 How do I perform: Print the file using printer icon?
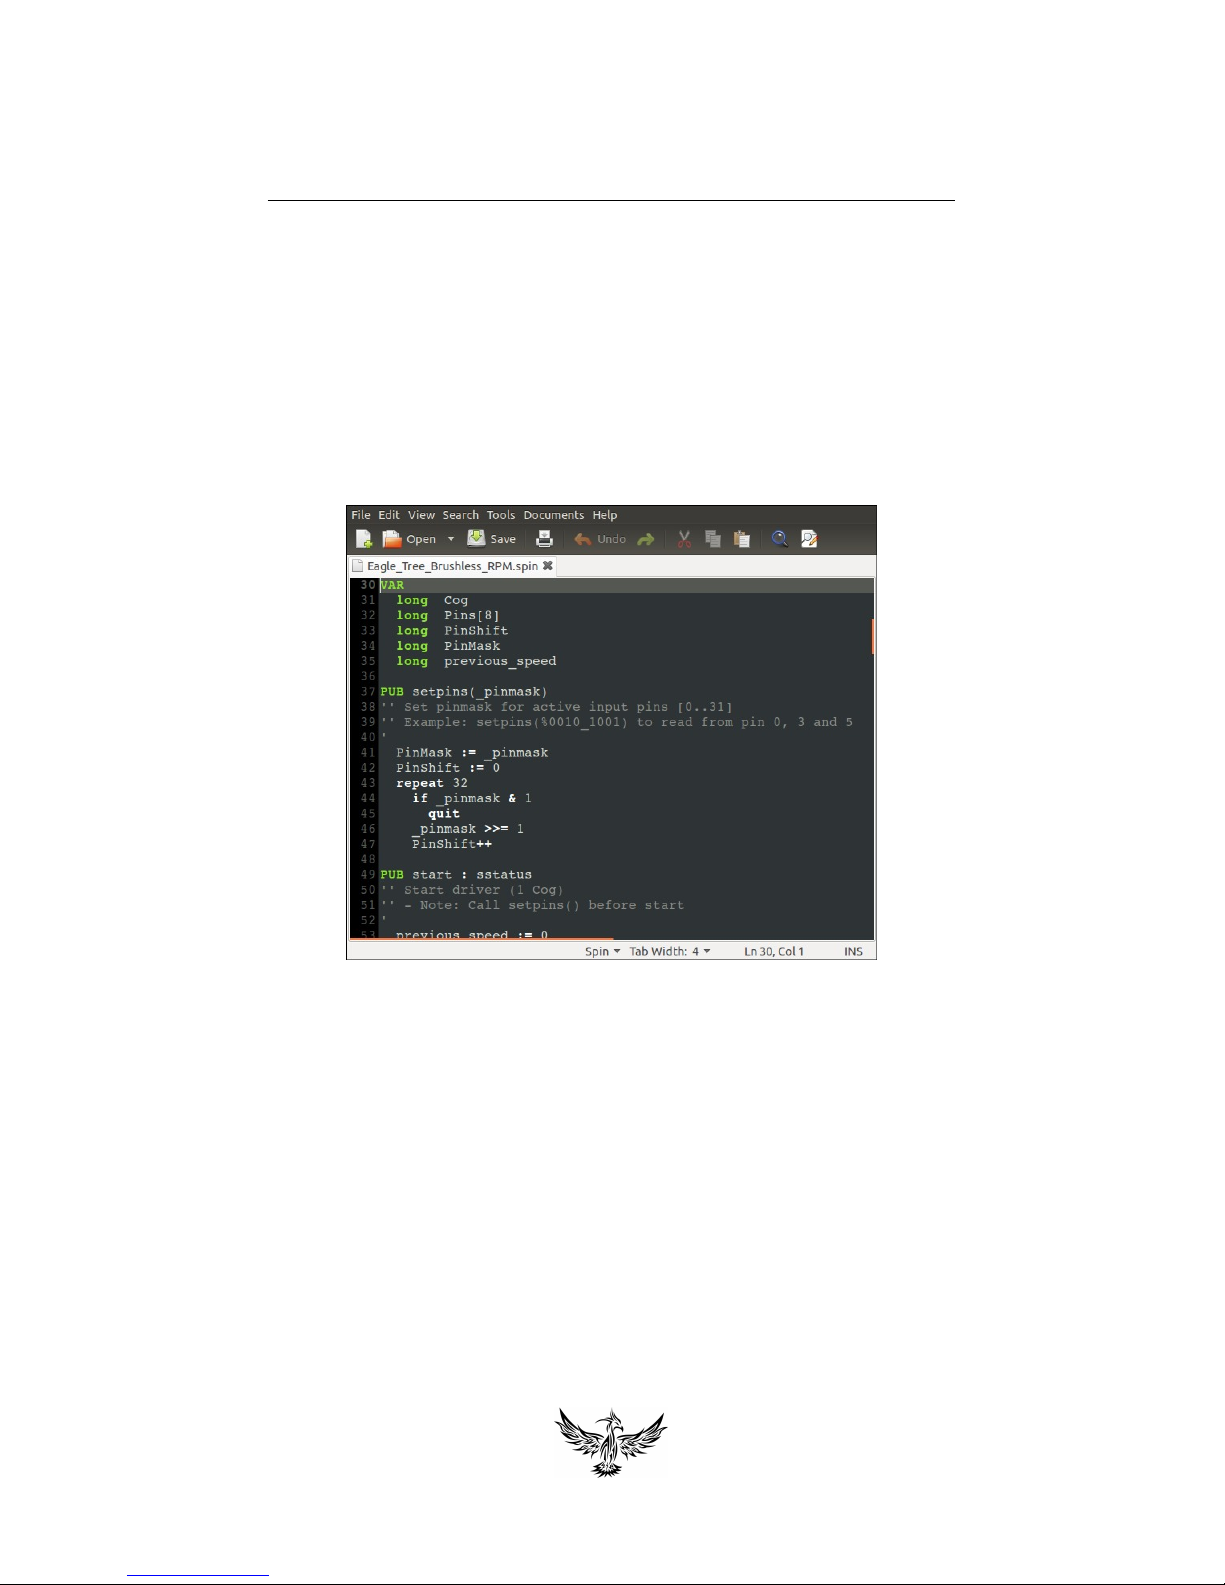point(544,539)
